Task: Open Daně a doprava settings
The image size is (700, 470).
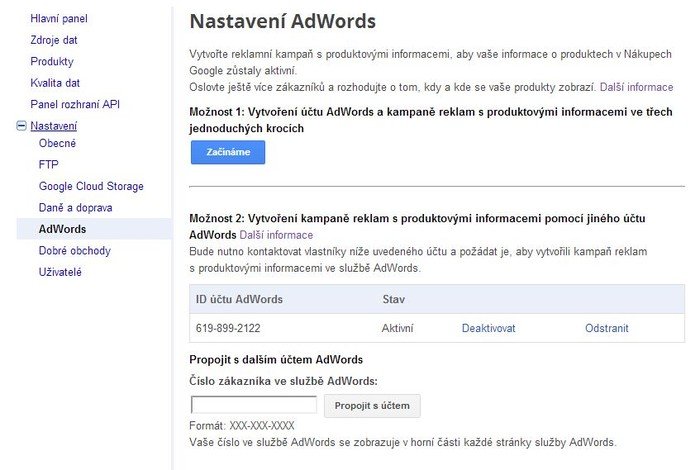Action: click(75, 208)
